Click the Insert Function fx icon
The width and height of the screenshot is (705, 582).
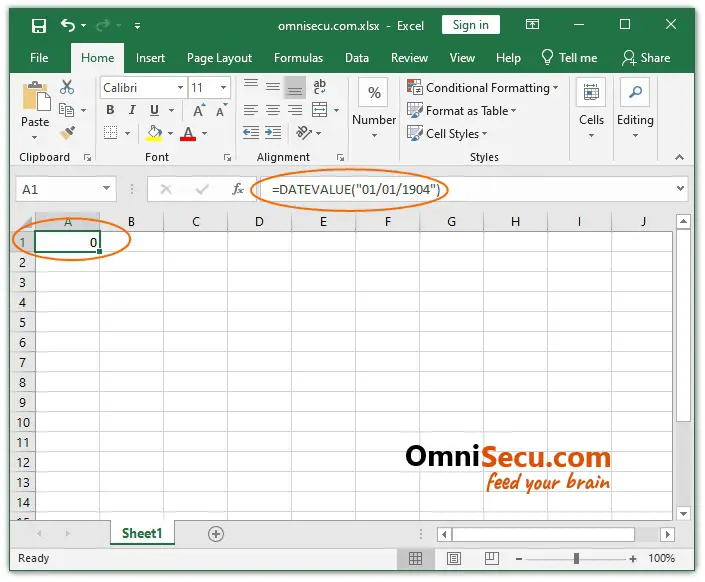[x=237, y=189]
